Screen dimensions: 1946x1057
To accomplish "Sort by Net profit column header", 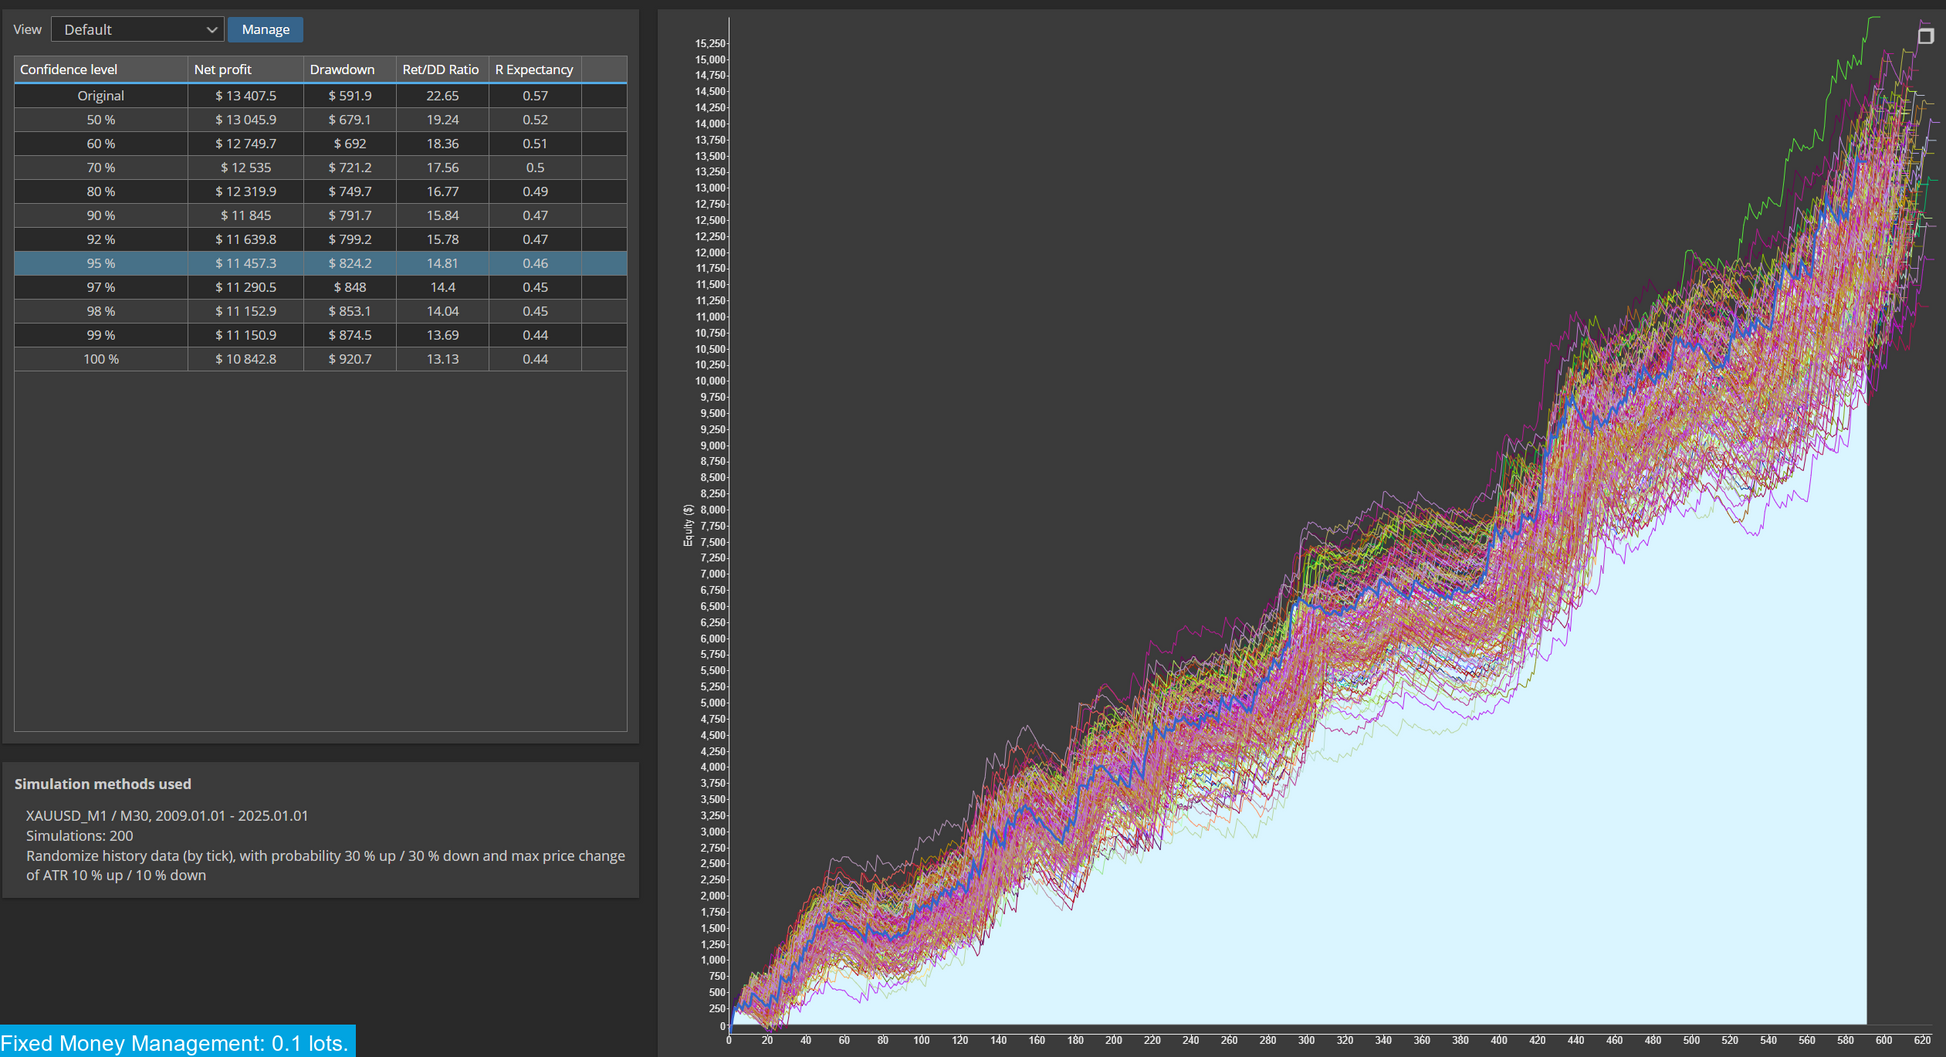I will (x=245, y=69).
